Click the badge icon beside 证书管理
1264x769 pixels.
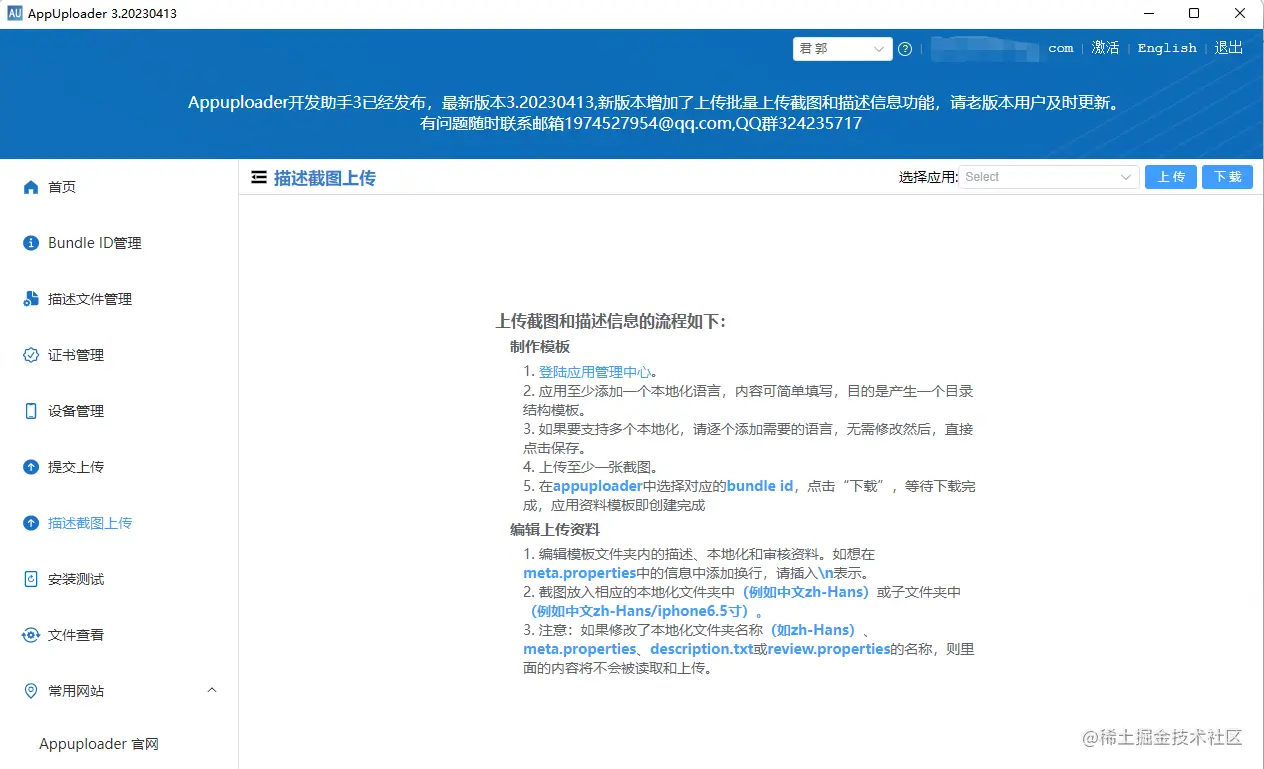point(30,355)
